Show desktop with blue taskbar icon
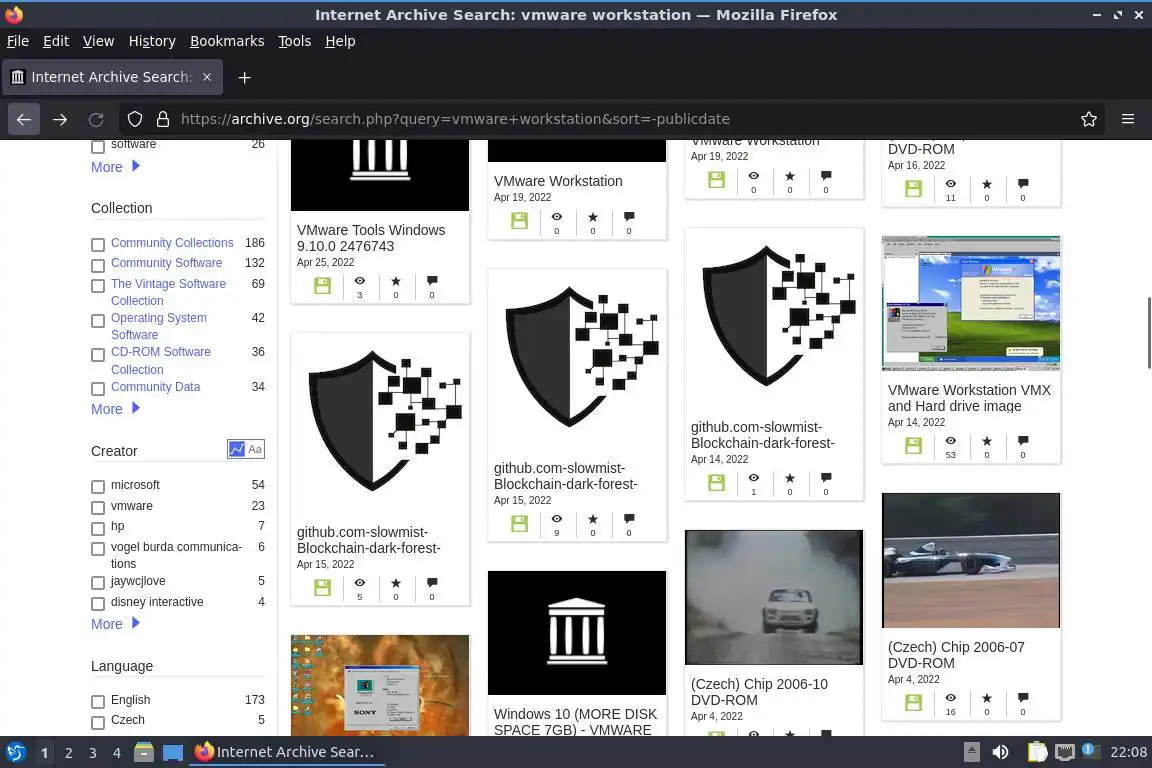The width and height of the screenshot is (1152, 768). (x=173, y=753)
